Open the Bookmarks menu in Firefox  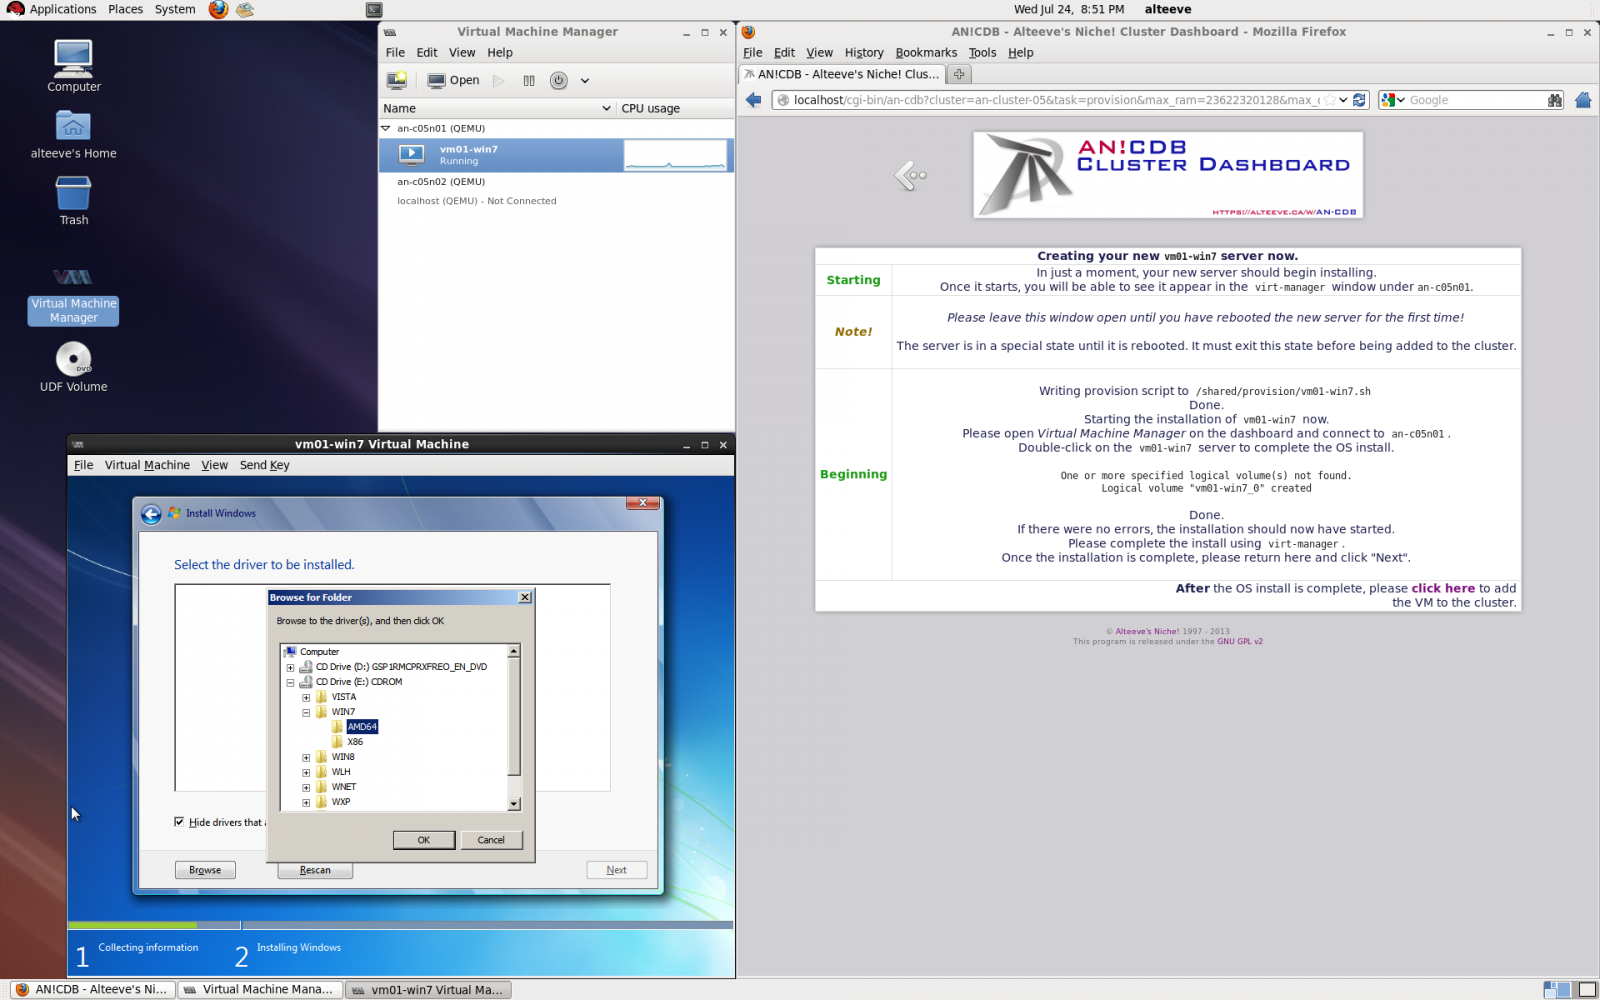925,53
